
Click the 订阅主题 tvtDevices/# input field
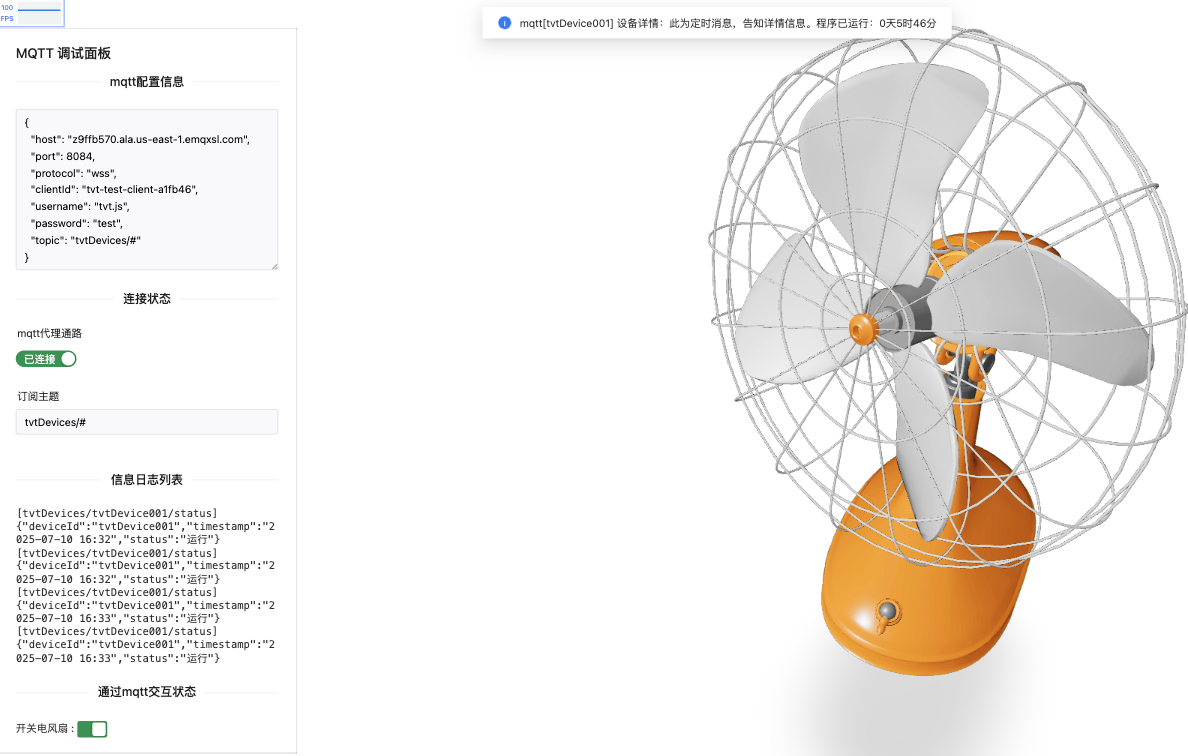[x=147, y=422]
